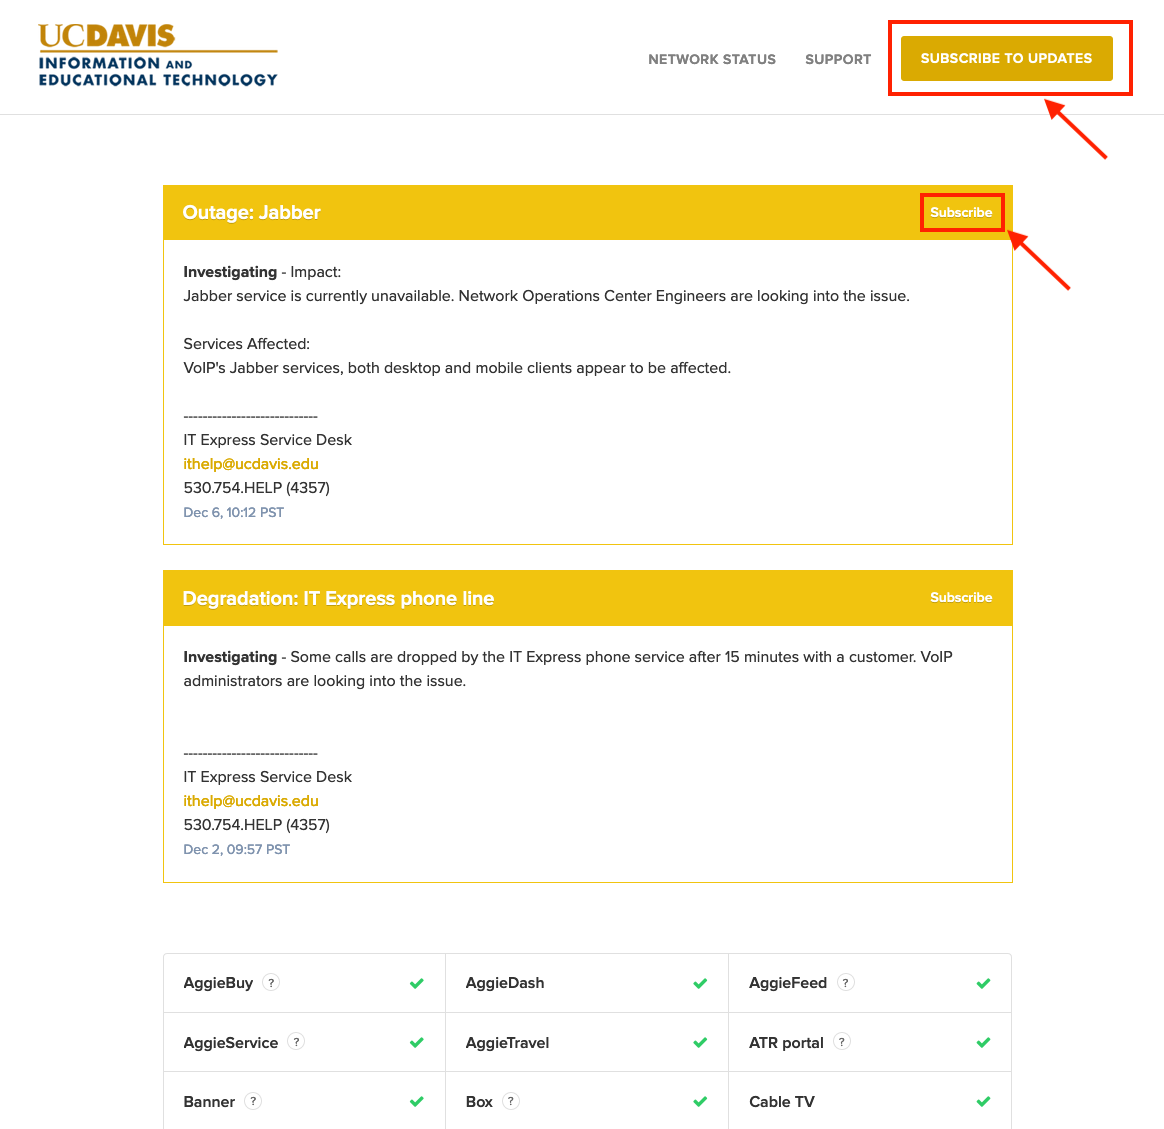This screenshot has height=1129, width=1164.
Task: Click the Box operational checkmark
Action: coord(700,1102)
